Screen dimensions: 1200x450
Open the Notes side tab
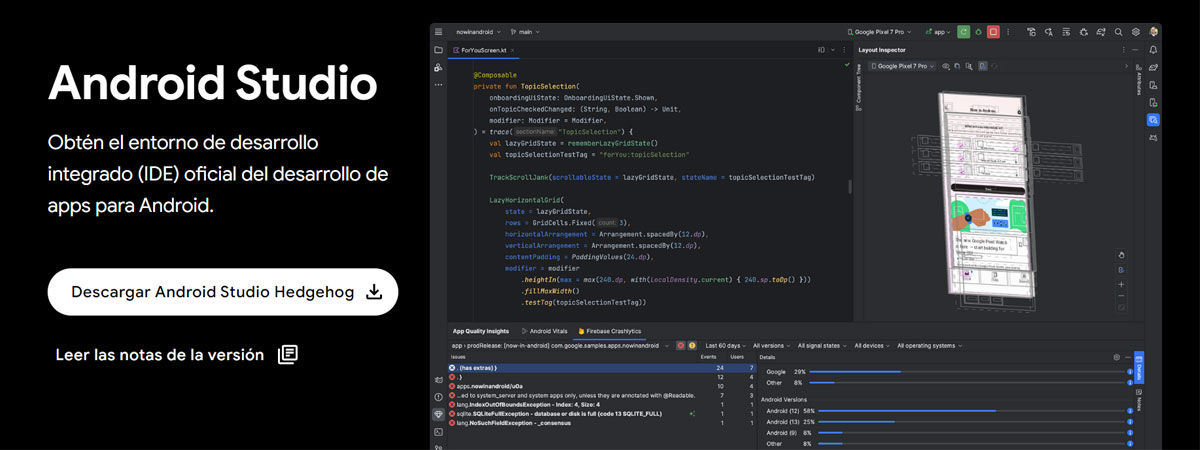tap(1139, 401)
